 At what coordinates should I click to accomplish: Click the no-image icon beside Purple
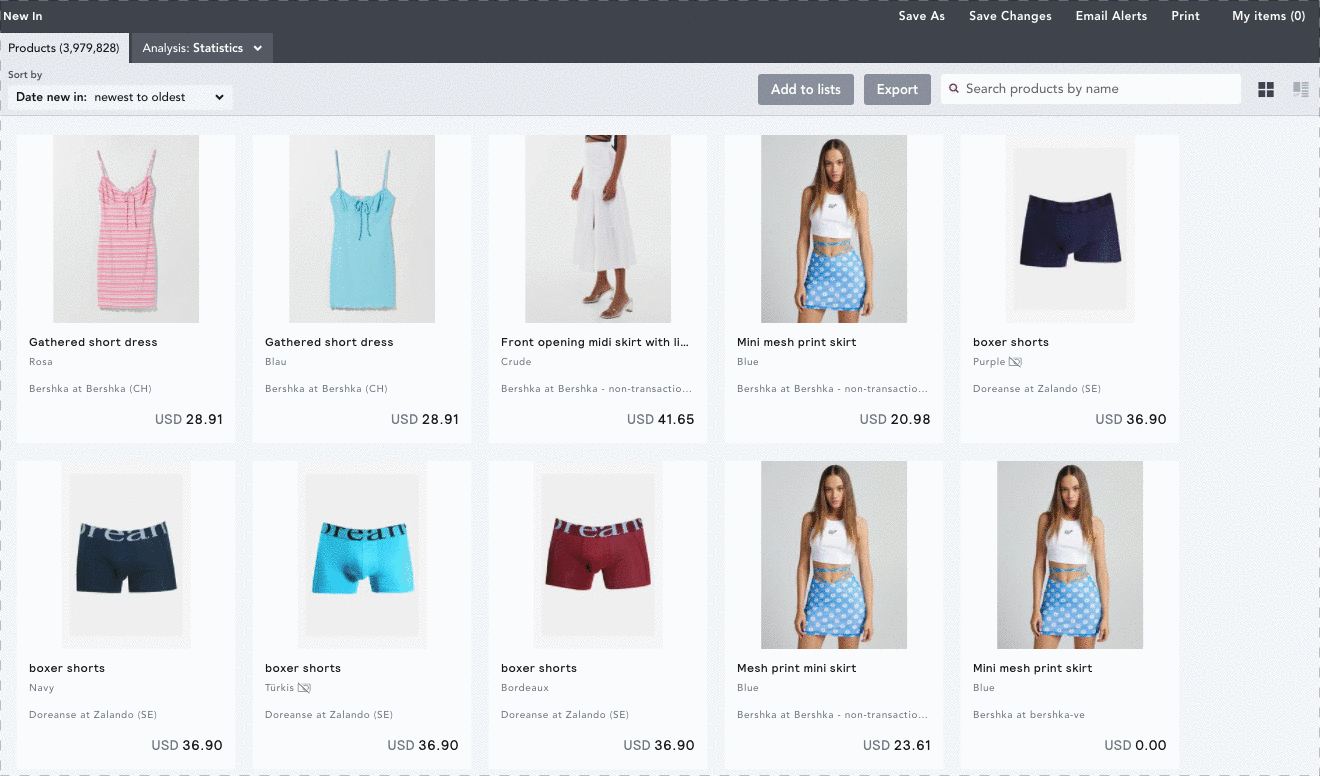[x=1016, y=362]
